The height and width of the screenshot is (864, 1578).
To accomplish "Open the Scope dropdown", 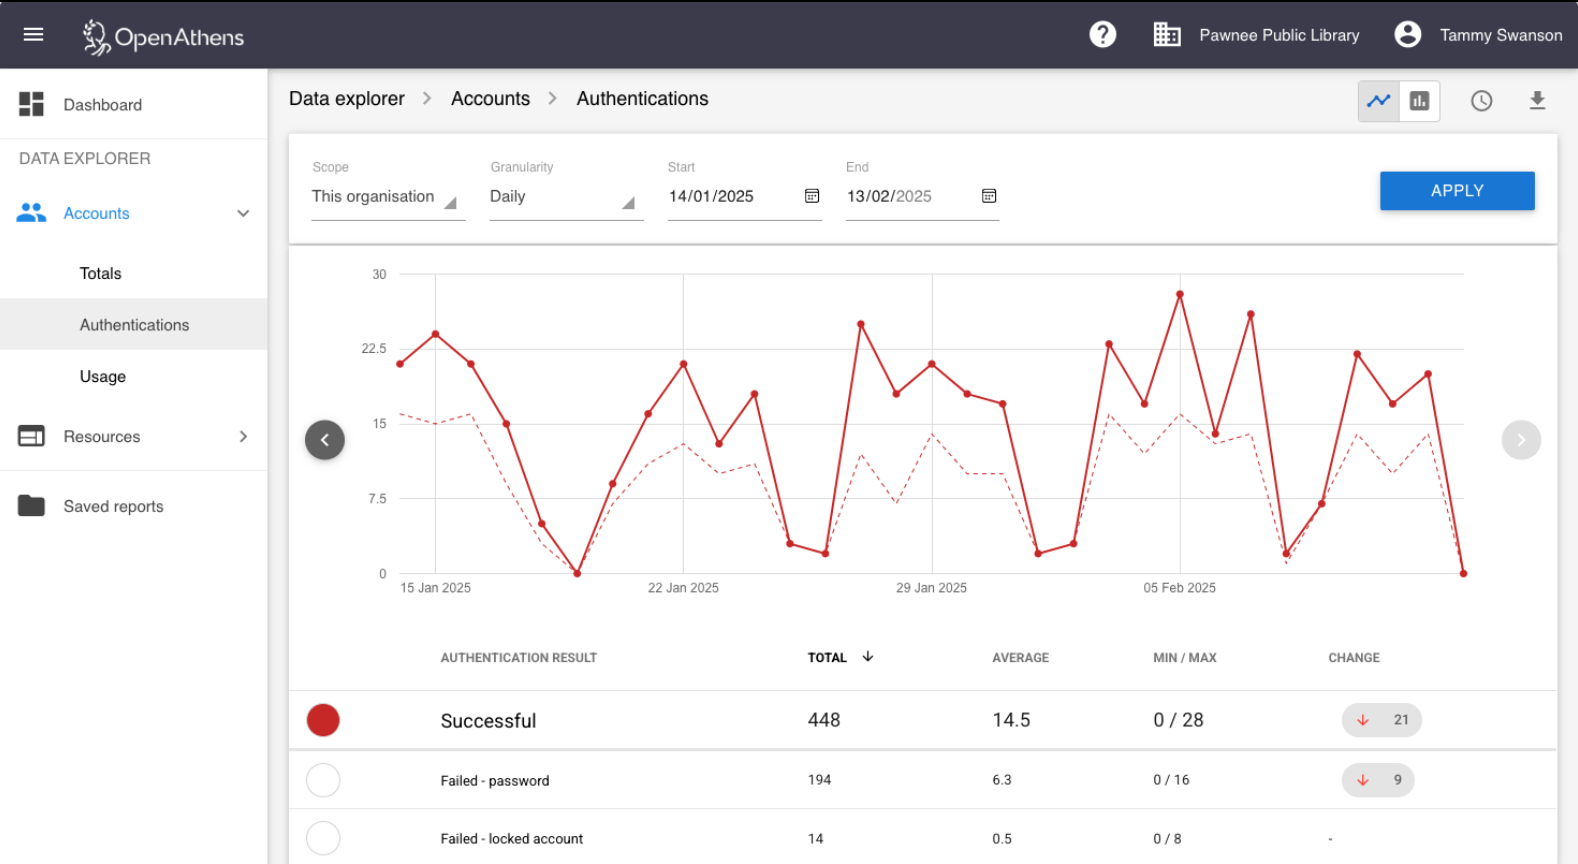I will [388, 197].
